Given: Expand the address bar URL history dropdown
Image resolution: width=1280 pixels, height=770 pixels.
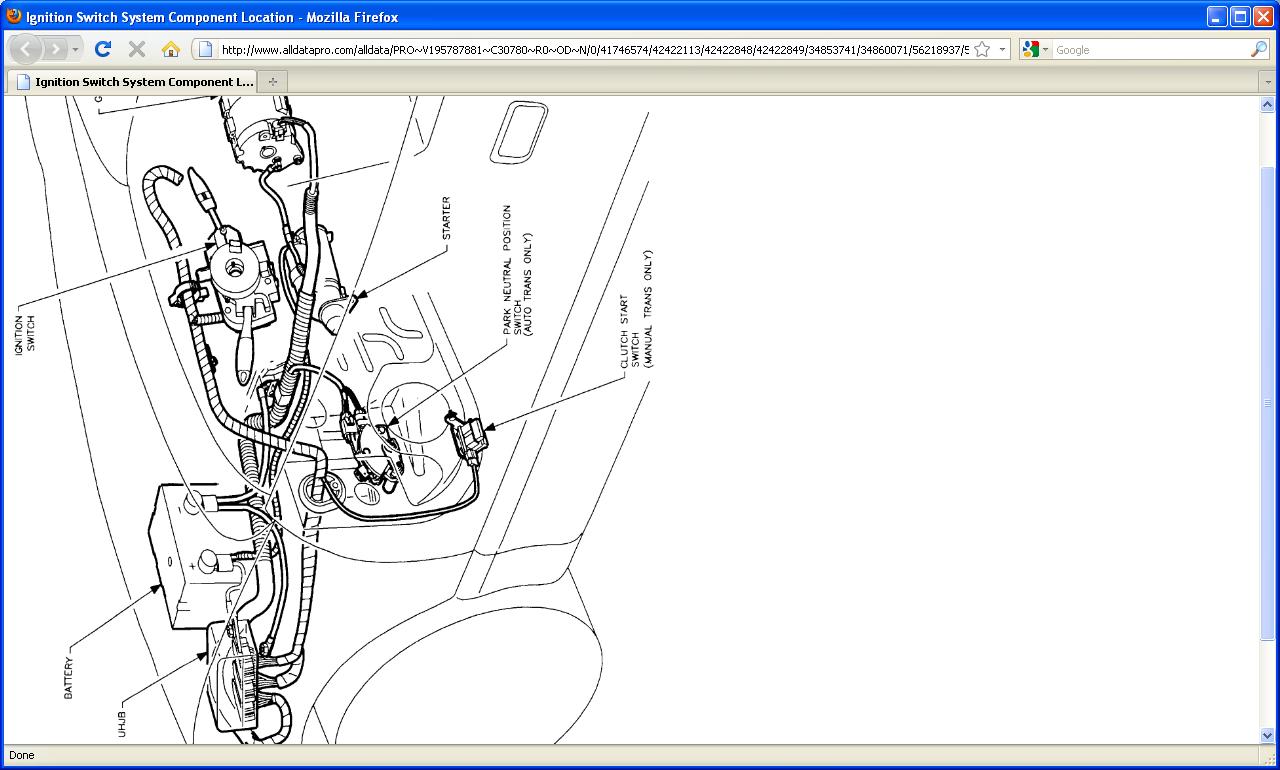Looking at the screenshot, I should 1001,49.
